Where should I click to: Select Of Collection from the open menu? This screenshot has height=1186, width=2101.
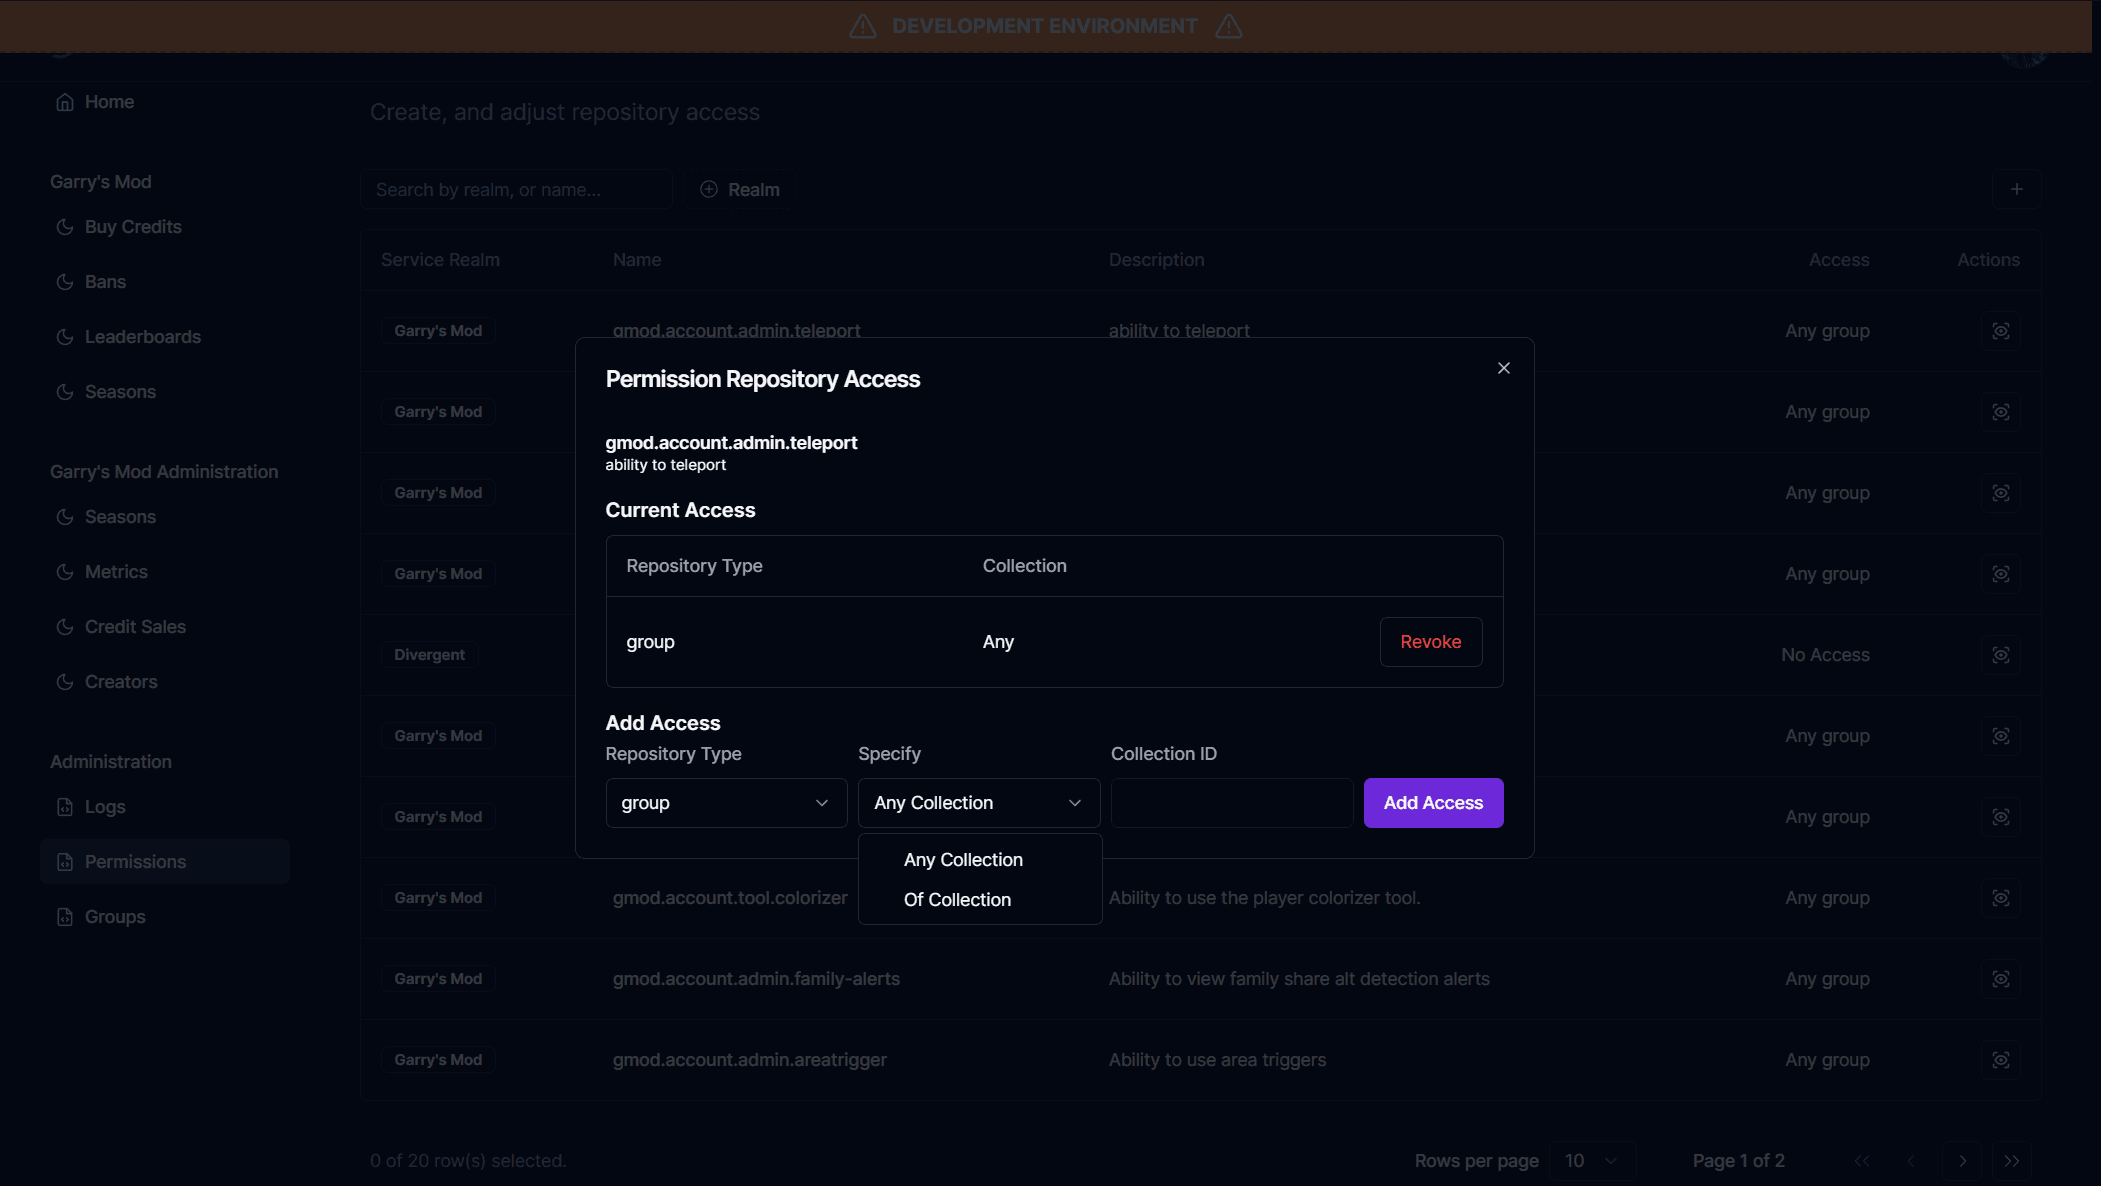pos(957,899)
